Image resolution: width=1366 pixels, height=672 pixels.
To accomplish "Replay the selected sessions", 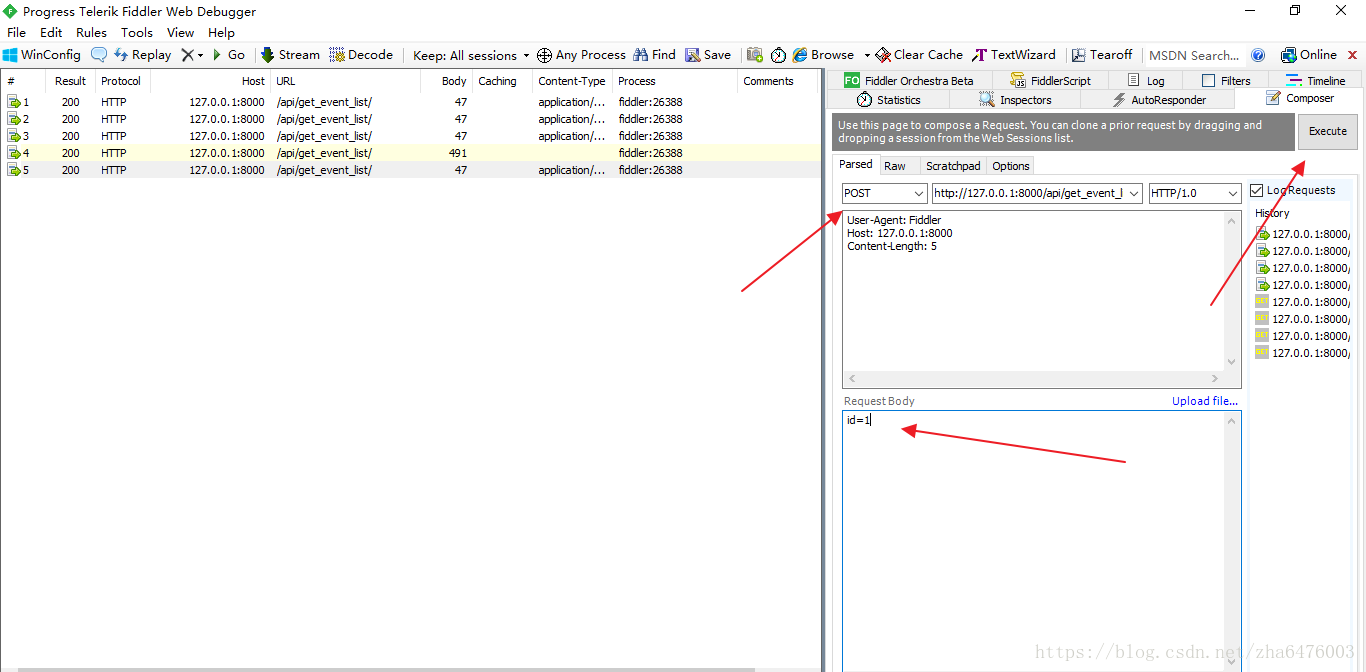I will tap(142, 55).
